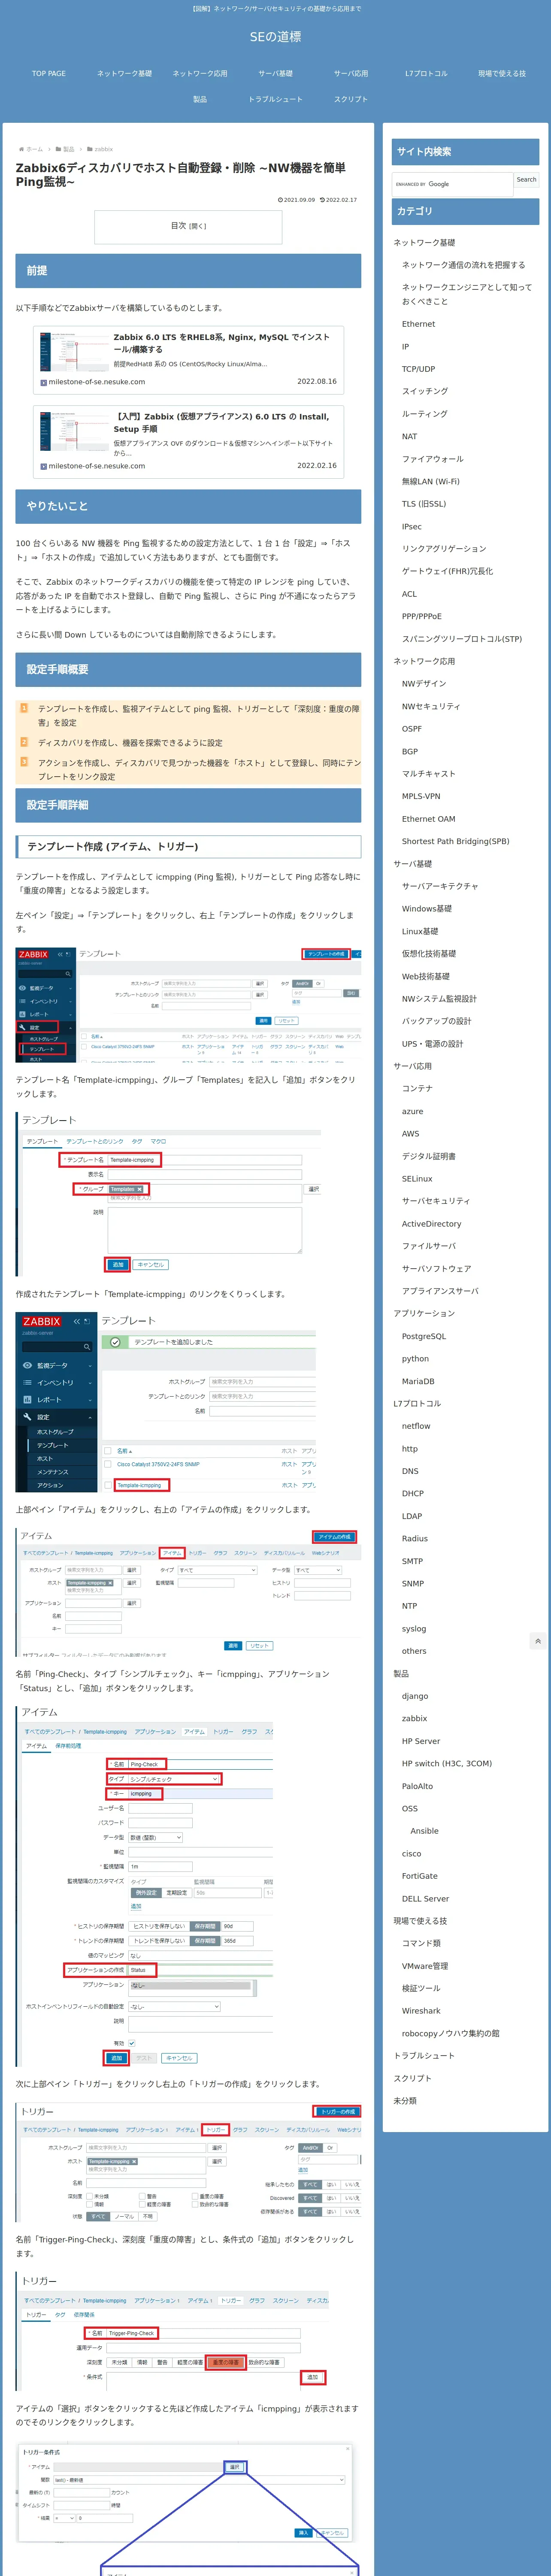Open the SNMP category link
This screenshot has width=551, height=2576.
pos(413,1583)
